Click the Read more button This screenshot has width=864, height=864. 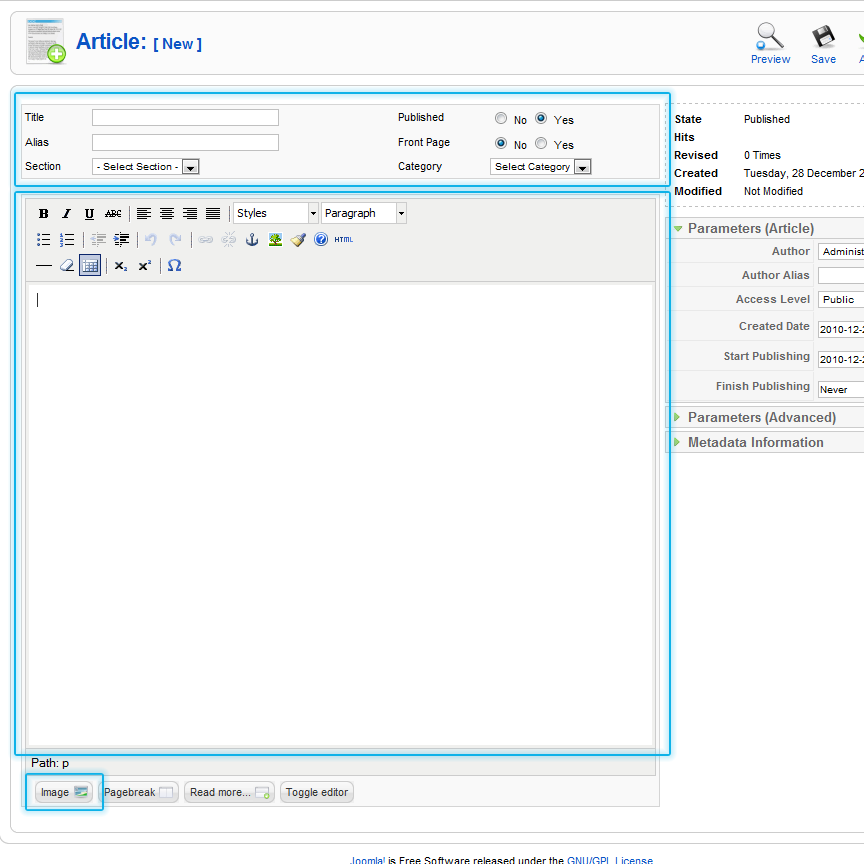pyautogui.click(x=229, y=792)
